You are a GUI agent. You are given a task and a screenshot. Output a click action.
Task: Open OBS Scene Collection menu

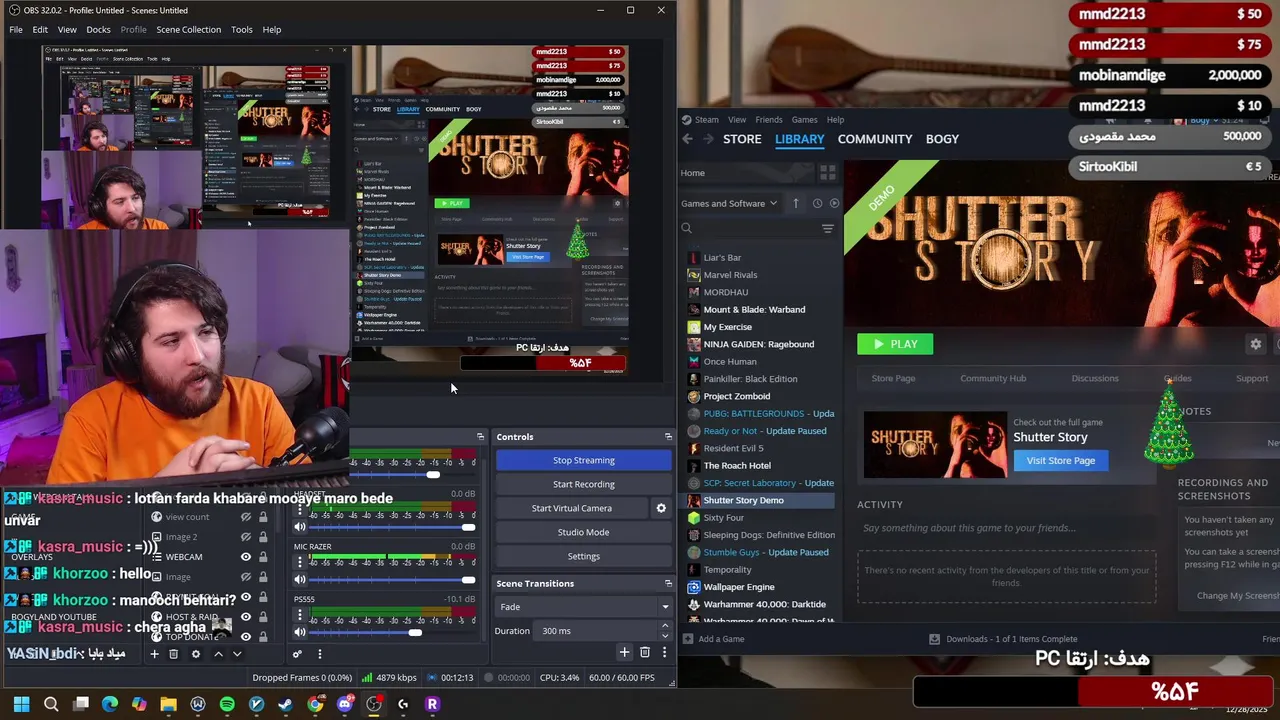click(188, 29)
